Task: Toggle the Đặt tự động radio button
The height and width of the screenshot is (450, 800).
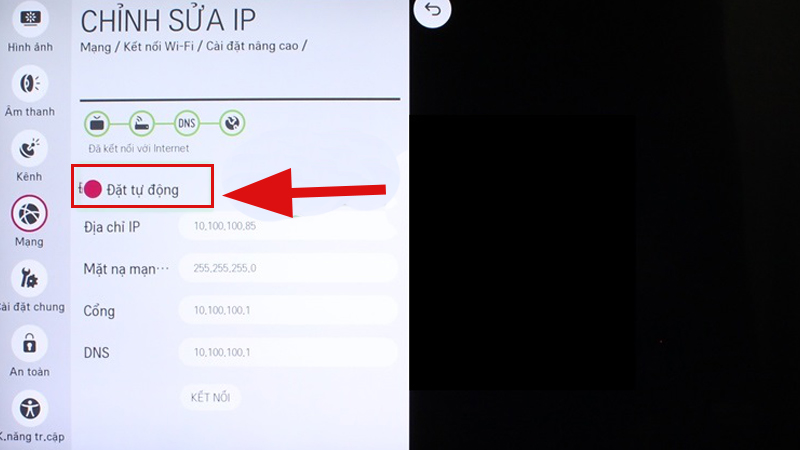Action: tap(93, 189)
